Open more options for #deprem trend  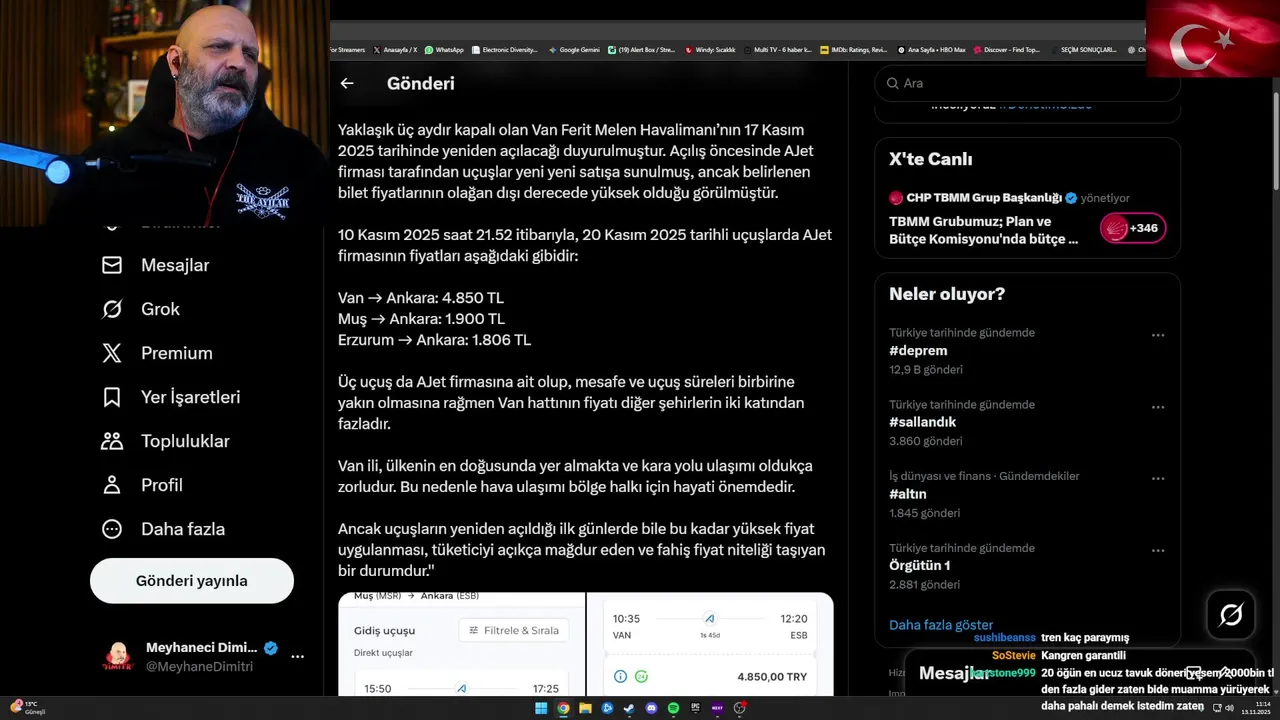coord(1158,335)
